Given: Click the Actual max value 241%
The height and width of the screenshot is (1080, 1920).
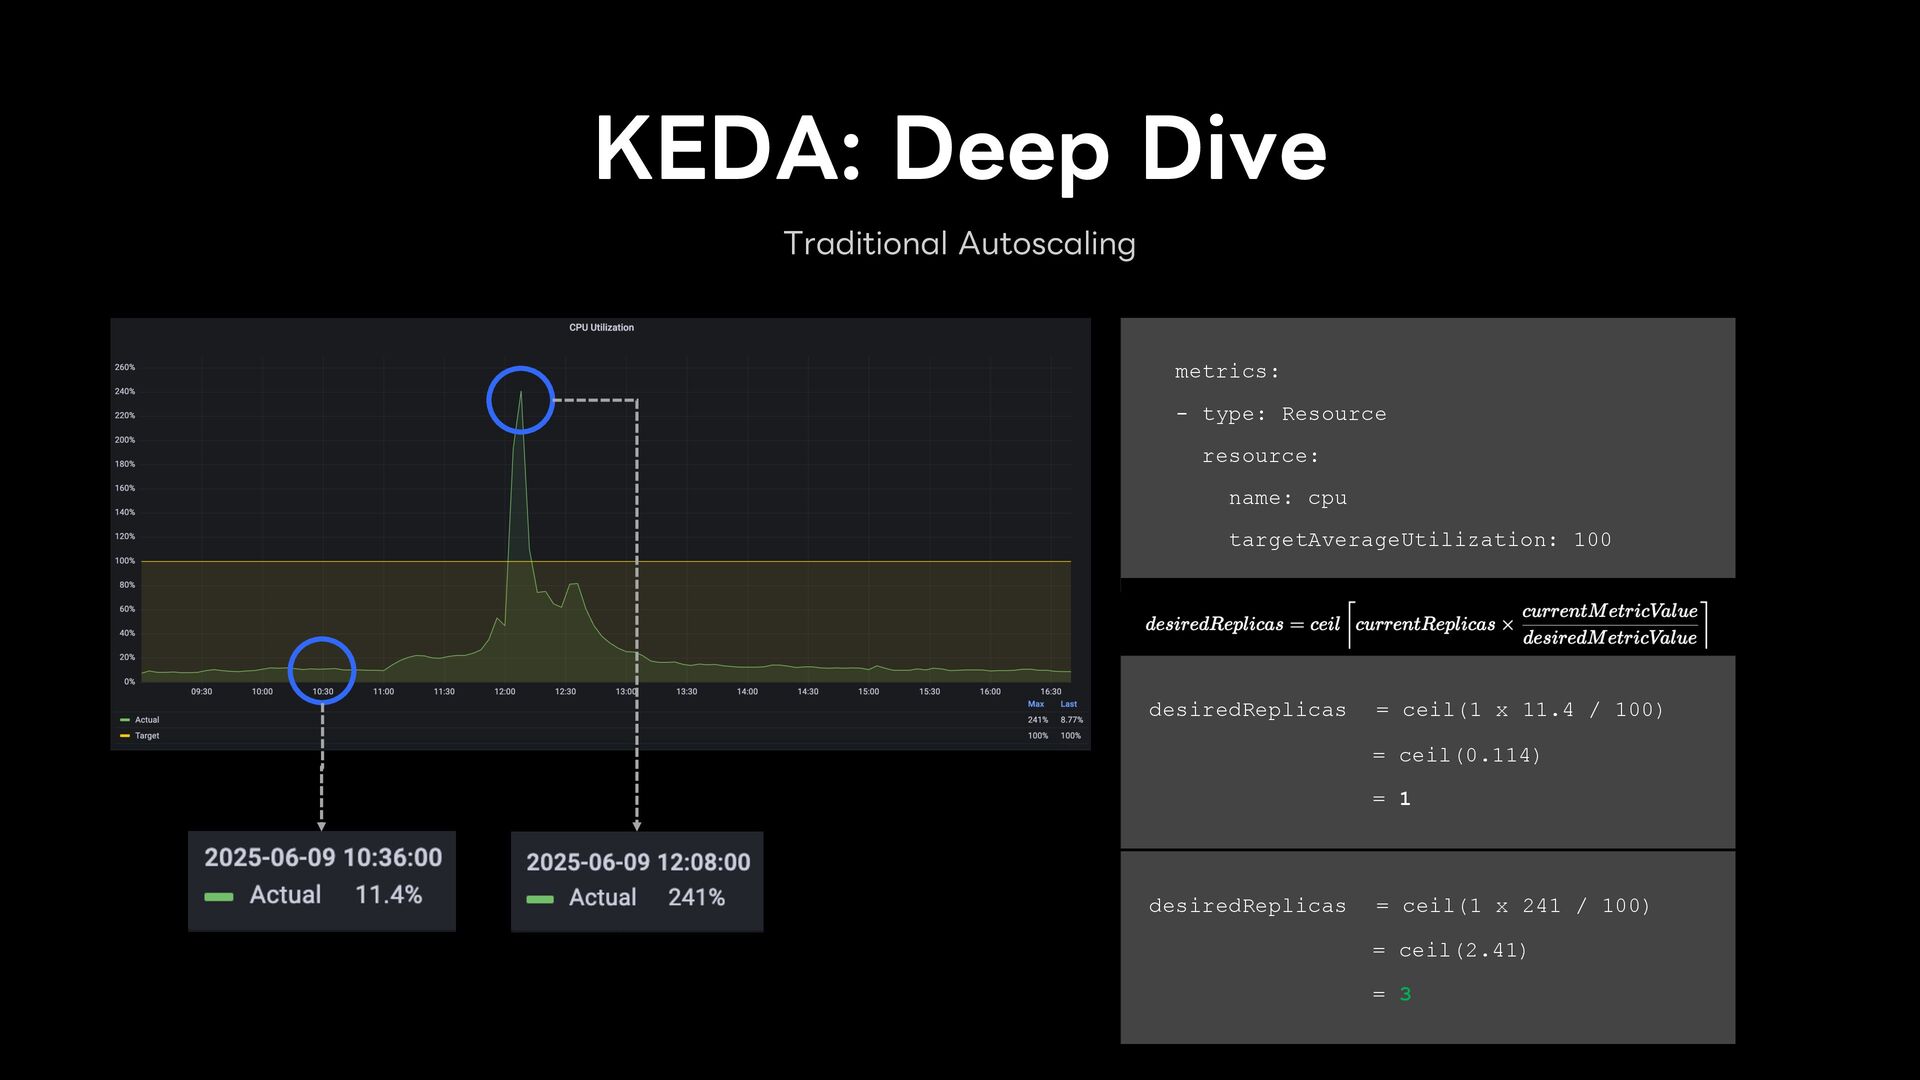Looking at the screenshot, I should pyautogui.click(x=1038, y=720).
